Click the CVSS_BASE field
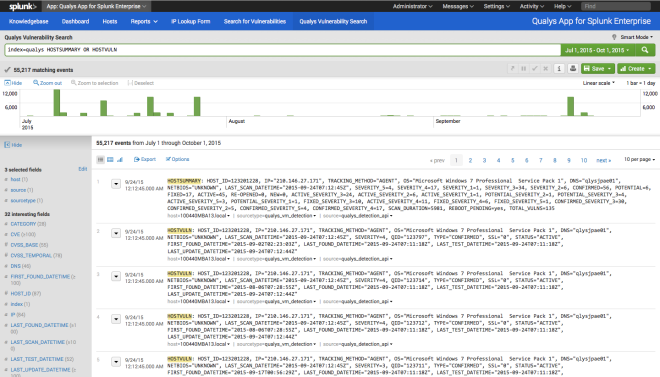This screenshot has width=660, height=377. tap(24, 245)
